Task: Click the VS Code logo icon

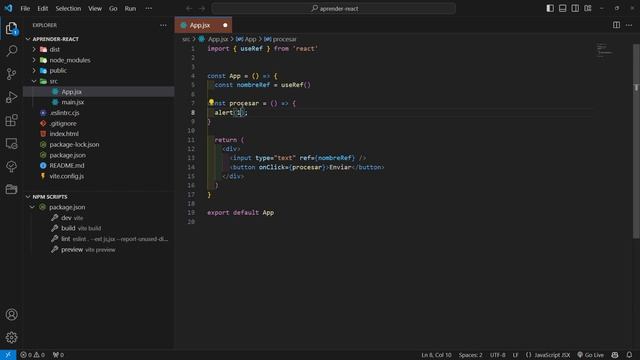Action: click(x=8, y=8)
